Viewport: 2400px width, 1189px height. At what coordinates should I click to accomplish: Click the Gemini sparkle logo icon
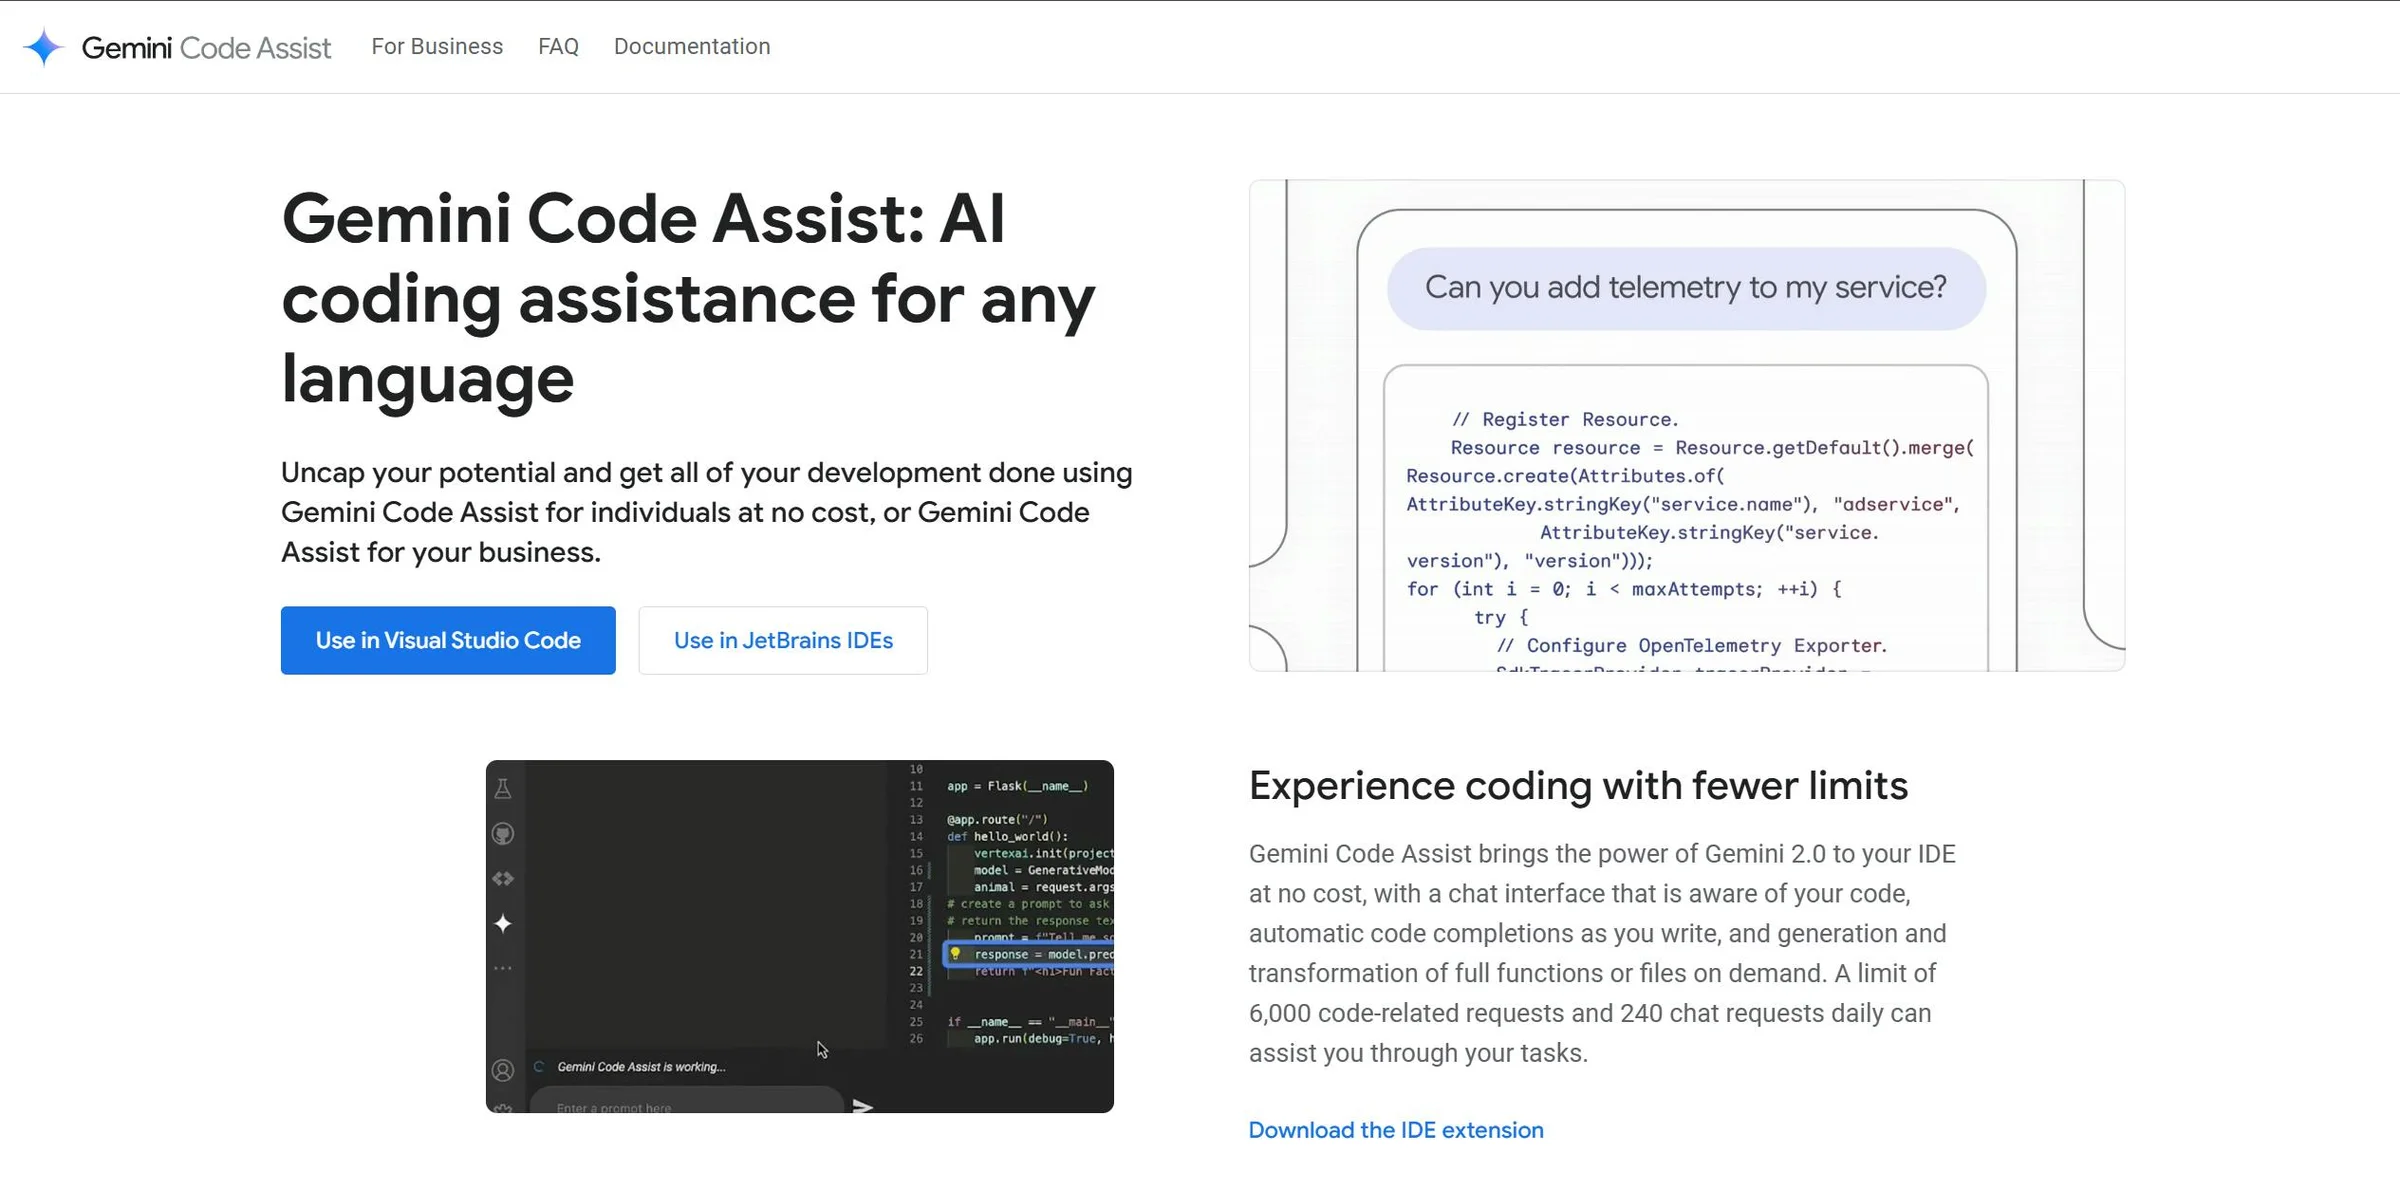click(43, 47)
